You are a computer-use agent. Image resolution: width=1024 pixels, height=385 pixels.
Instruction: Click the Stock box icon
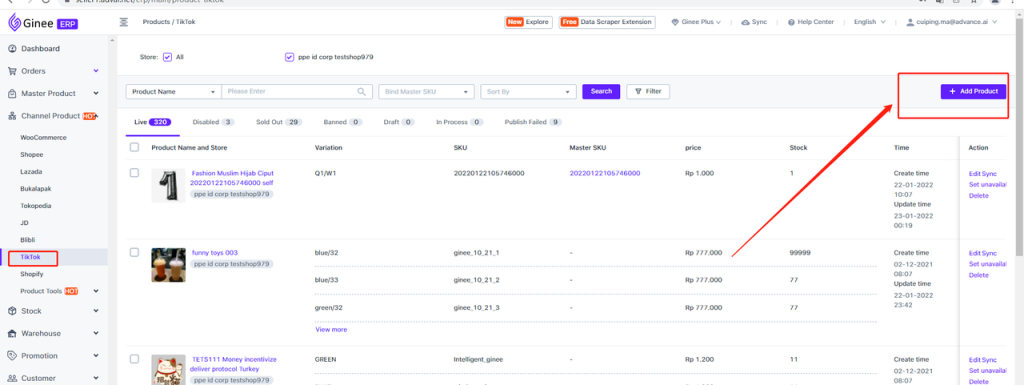(12, 311)
